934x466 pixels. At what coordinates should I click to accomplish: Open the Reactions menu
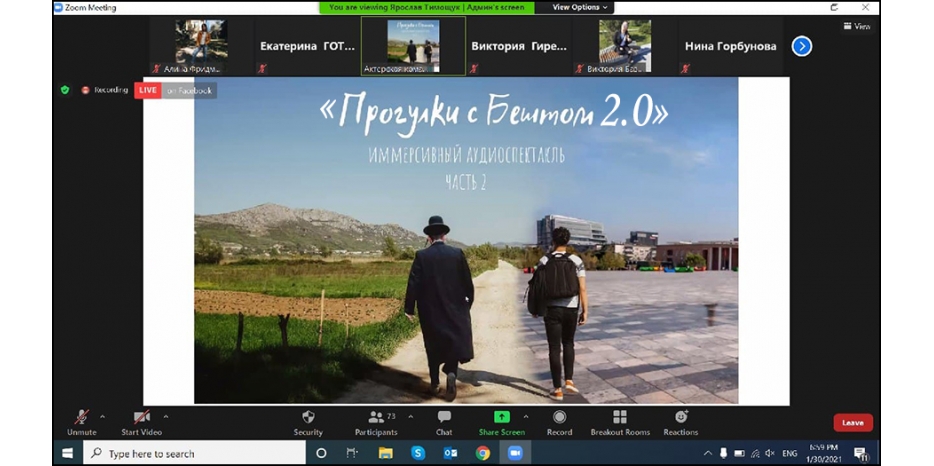click(681, 423)
